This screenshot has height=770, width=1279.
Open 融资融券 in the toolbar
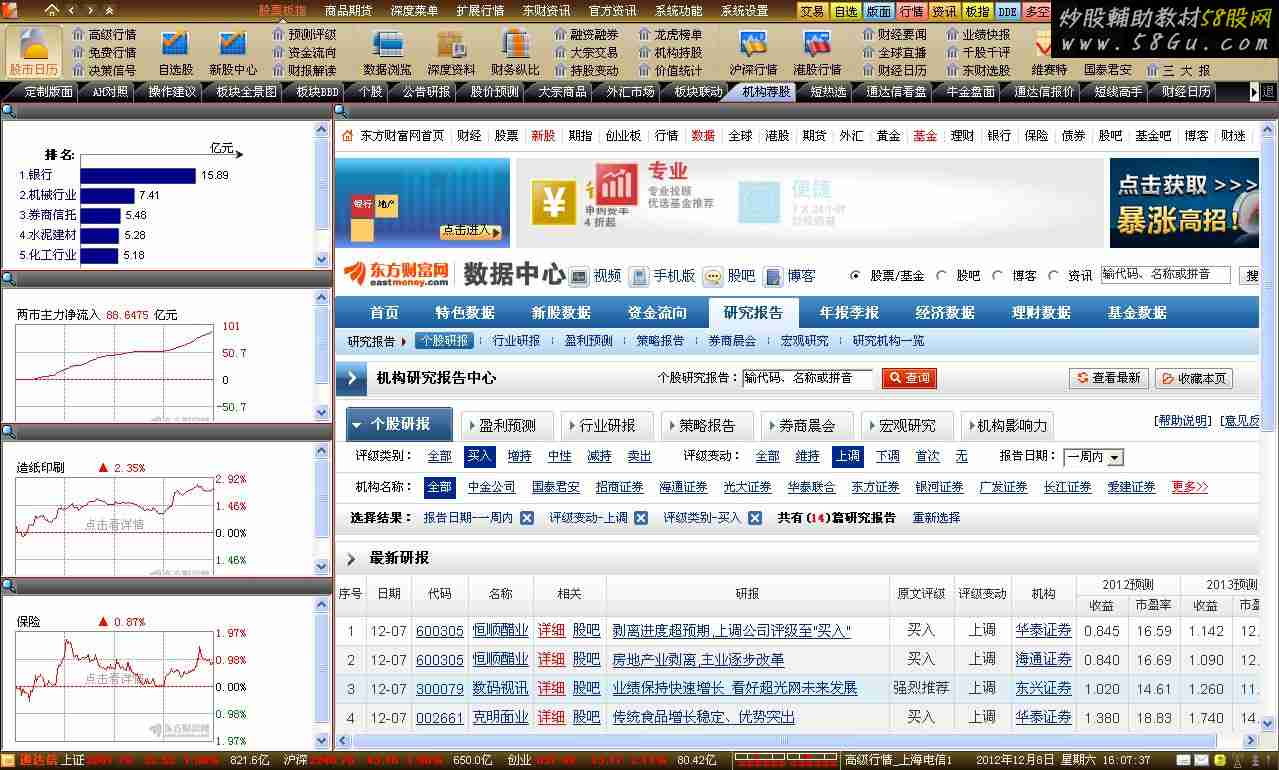tap(586, 34)
